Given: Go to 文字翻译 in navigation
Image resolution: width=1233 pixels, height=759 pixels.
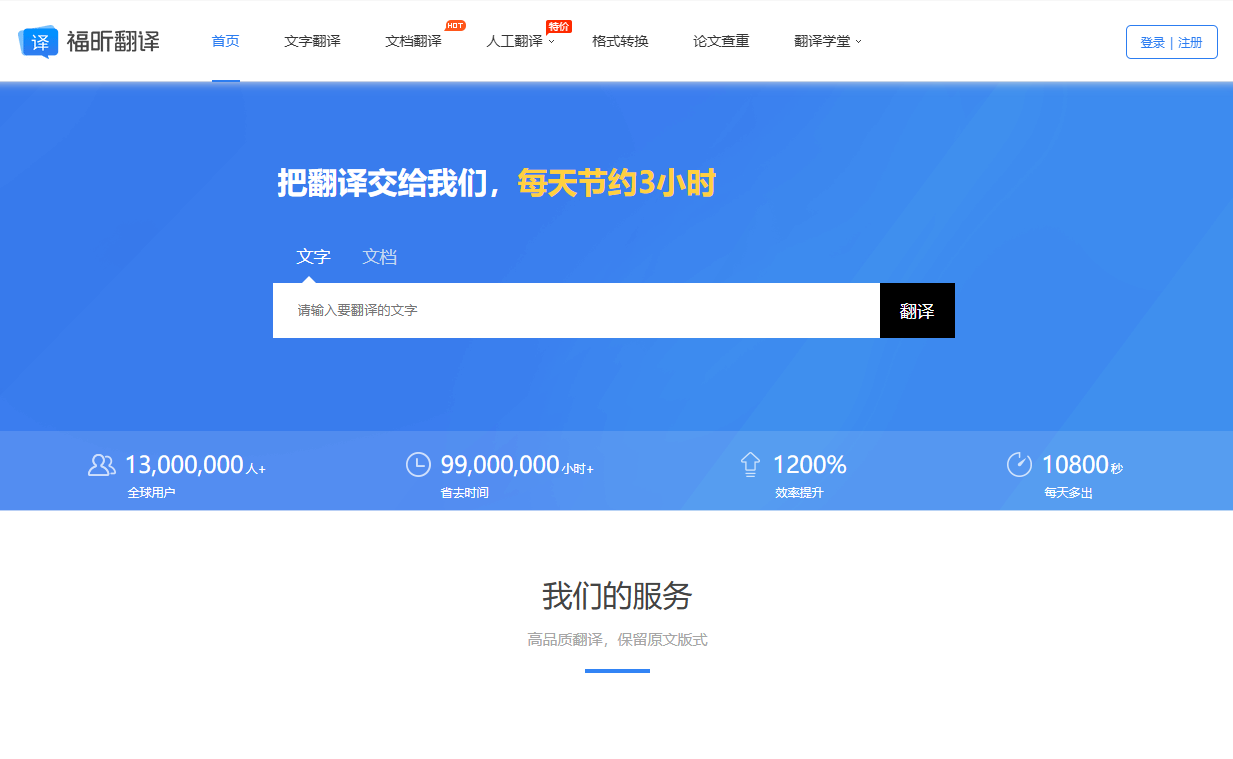Looking at the screenshot, I should click(312, 41).
